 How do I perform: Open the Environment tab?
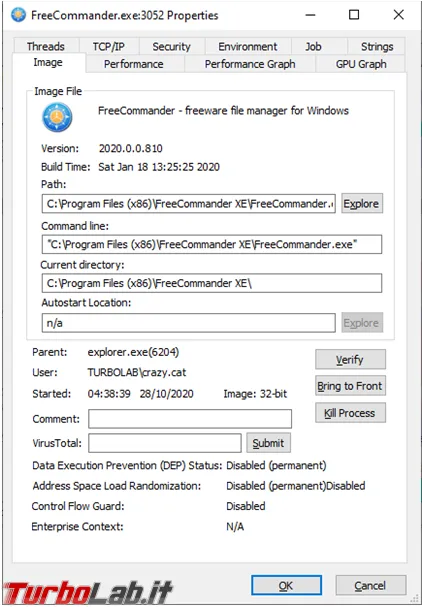click(x=248, y=46)
